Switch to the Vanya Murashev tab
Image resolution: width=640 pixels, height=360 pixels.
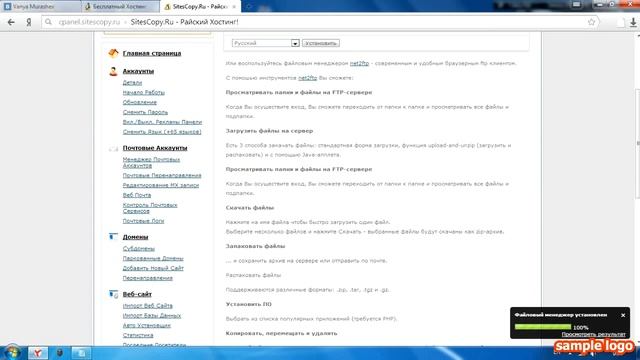click(x=40, y=7)
